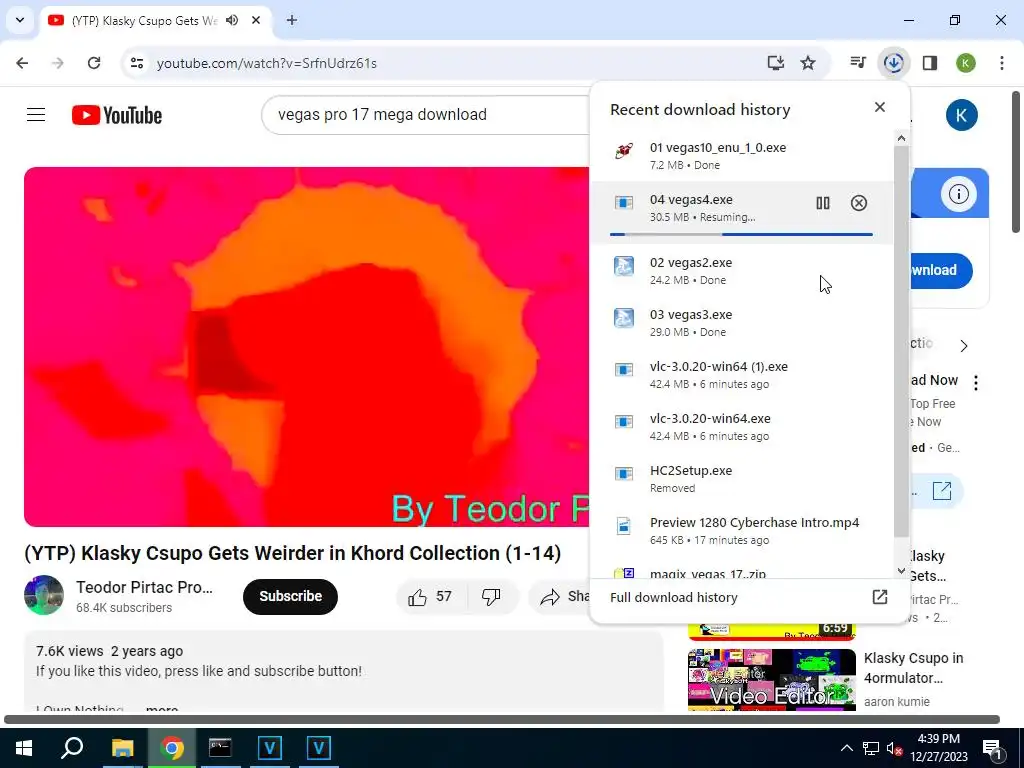Go to YouTube home via logo

tap(117, 115)
